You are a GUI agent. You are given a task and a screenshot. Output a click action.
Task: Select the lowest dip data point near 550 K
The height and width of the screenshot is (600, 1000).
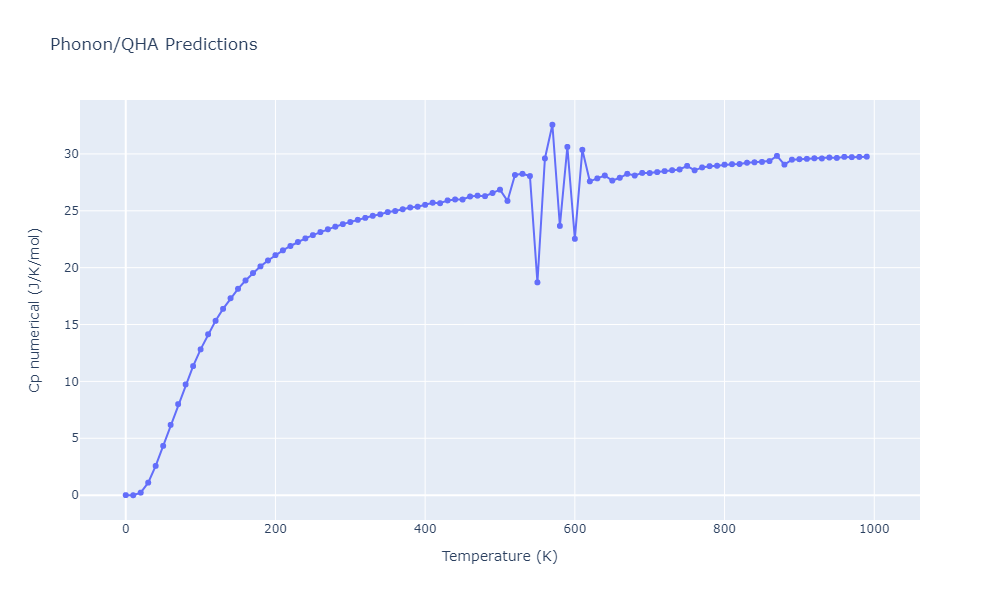(537, 282)
